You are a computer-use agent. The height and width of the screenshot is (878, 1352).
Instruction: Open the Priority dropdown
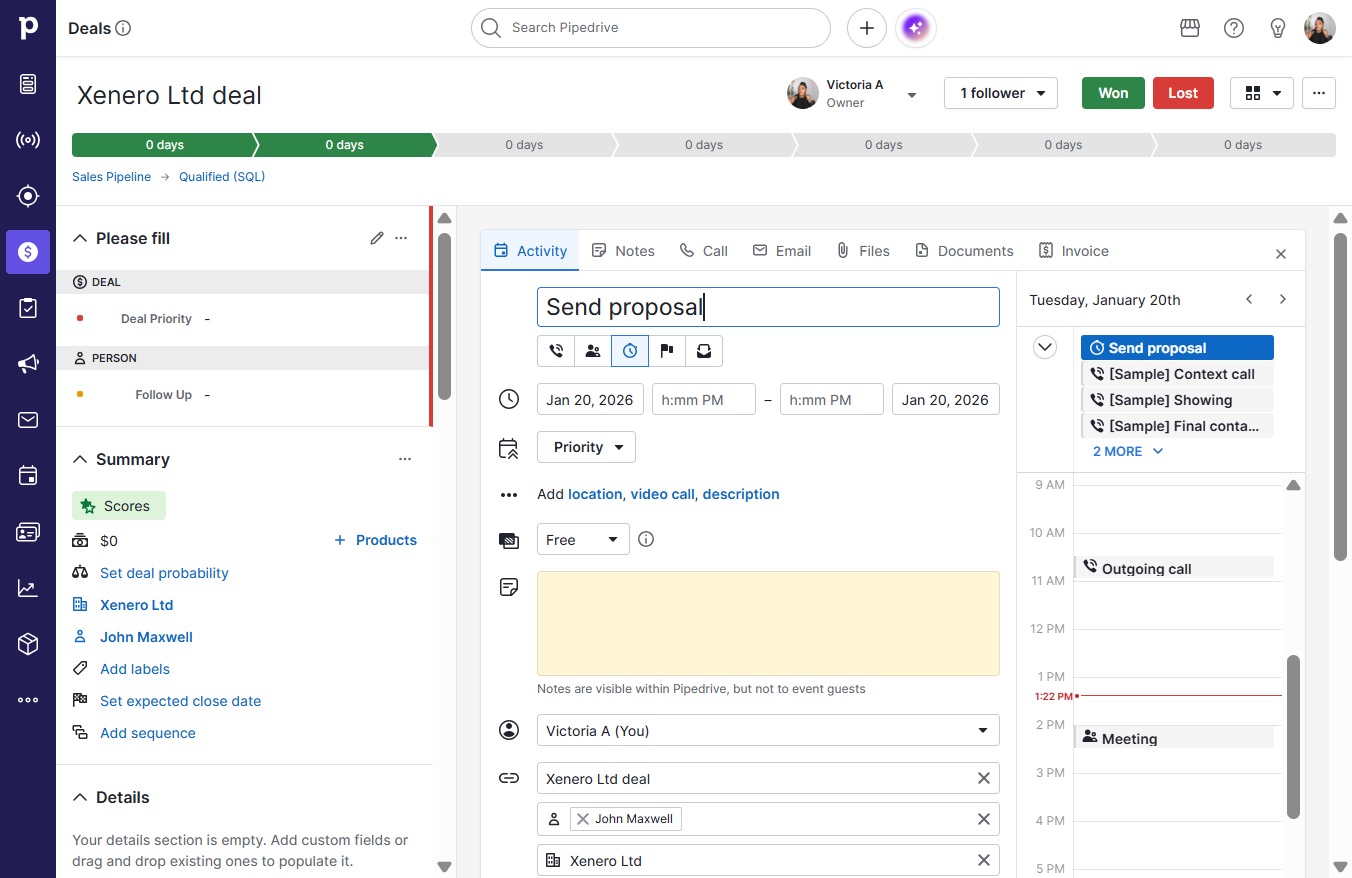coord(586,447)
